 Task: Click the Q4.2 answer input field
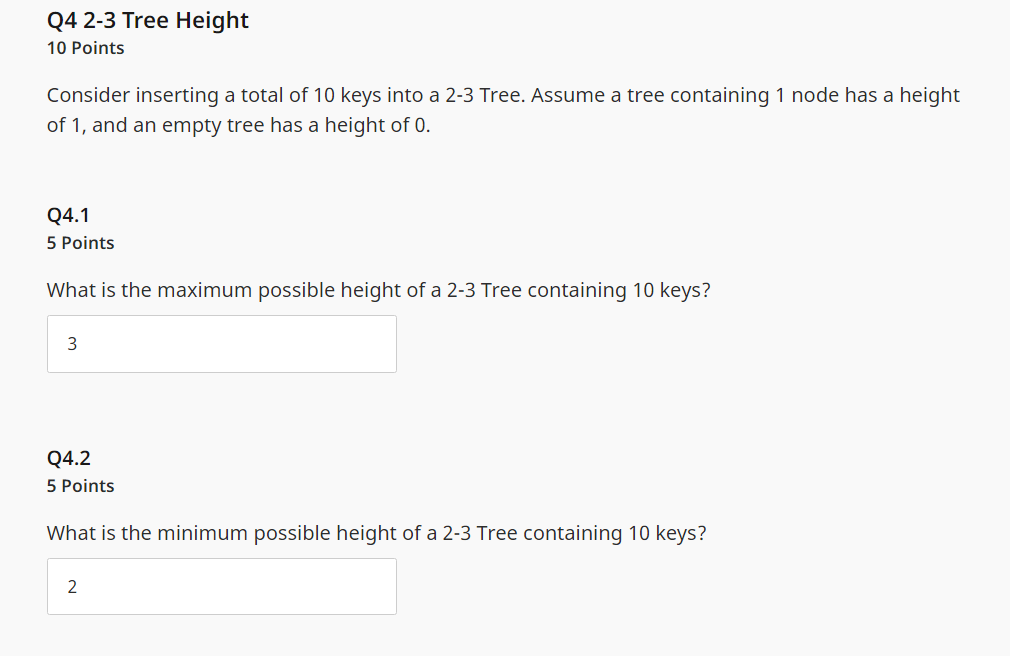[221, 586]
